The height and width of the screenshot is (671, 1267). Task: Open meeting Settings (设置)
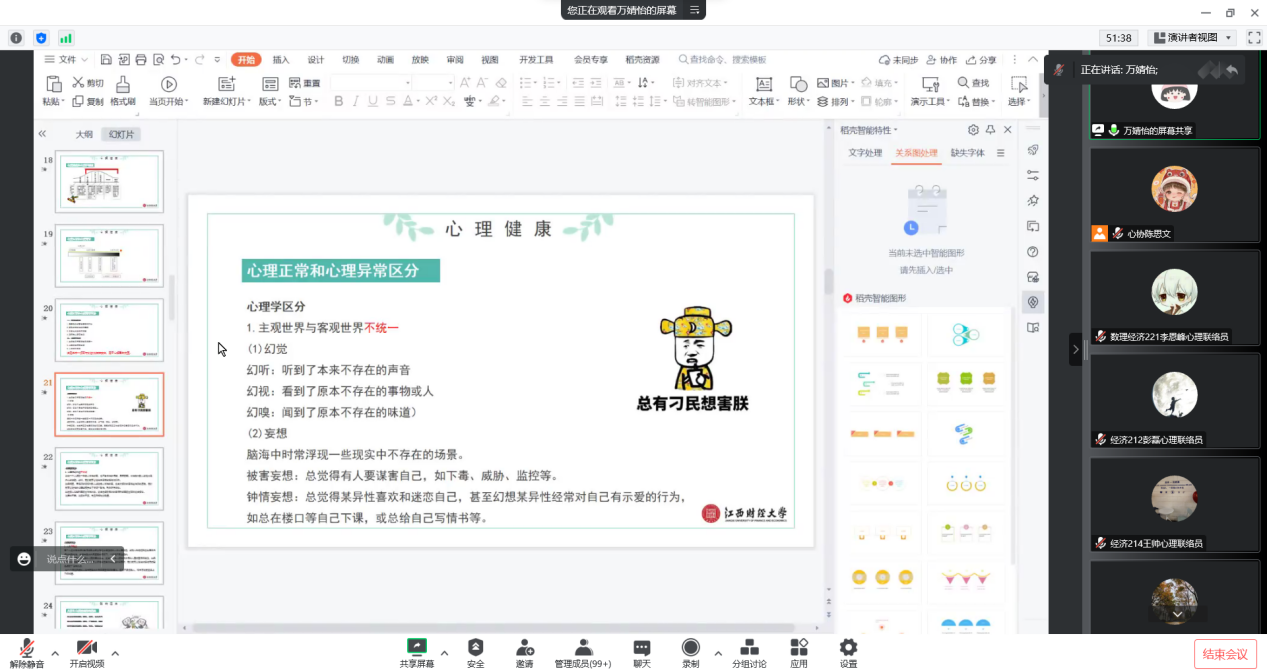pyautogui.click(x=848, y=648)
